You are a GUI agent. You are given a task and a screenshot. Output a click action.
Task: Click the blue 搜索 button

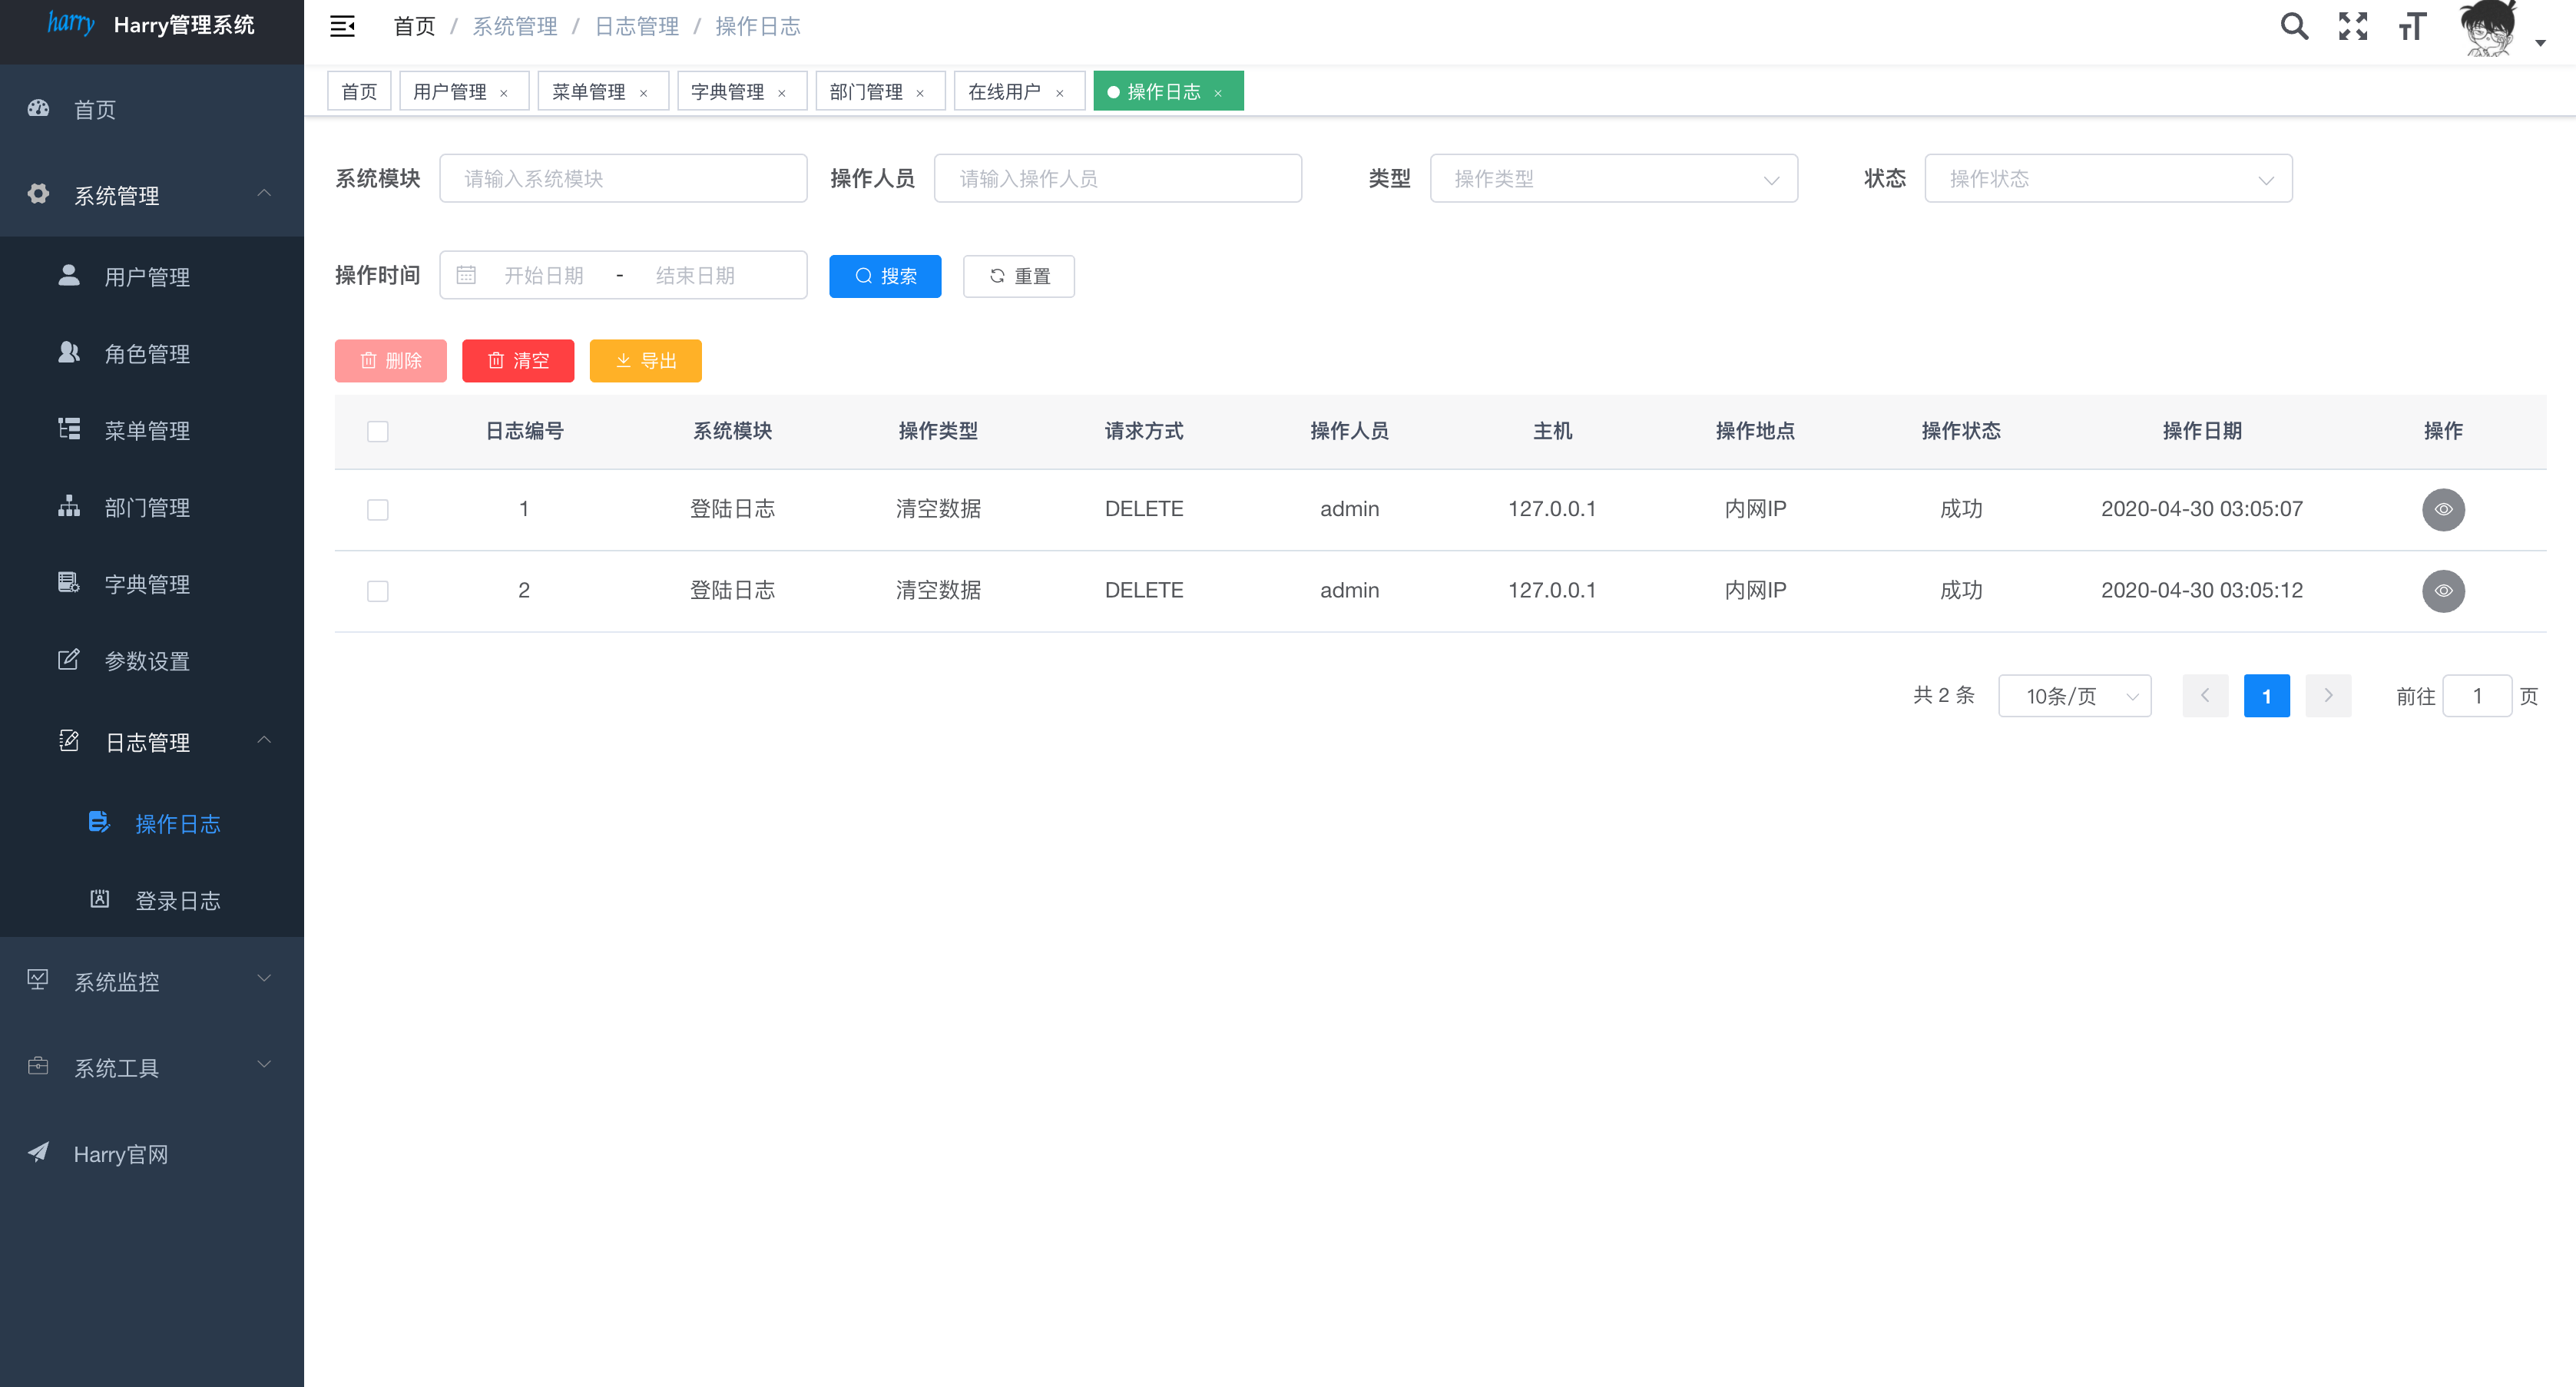click(884, 276)
